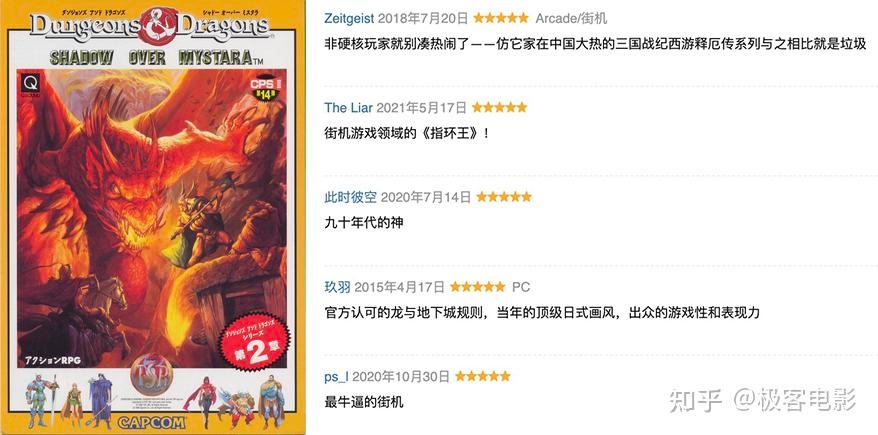Click the star rating next to 此时彼空

(x=503, y=197)
